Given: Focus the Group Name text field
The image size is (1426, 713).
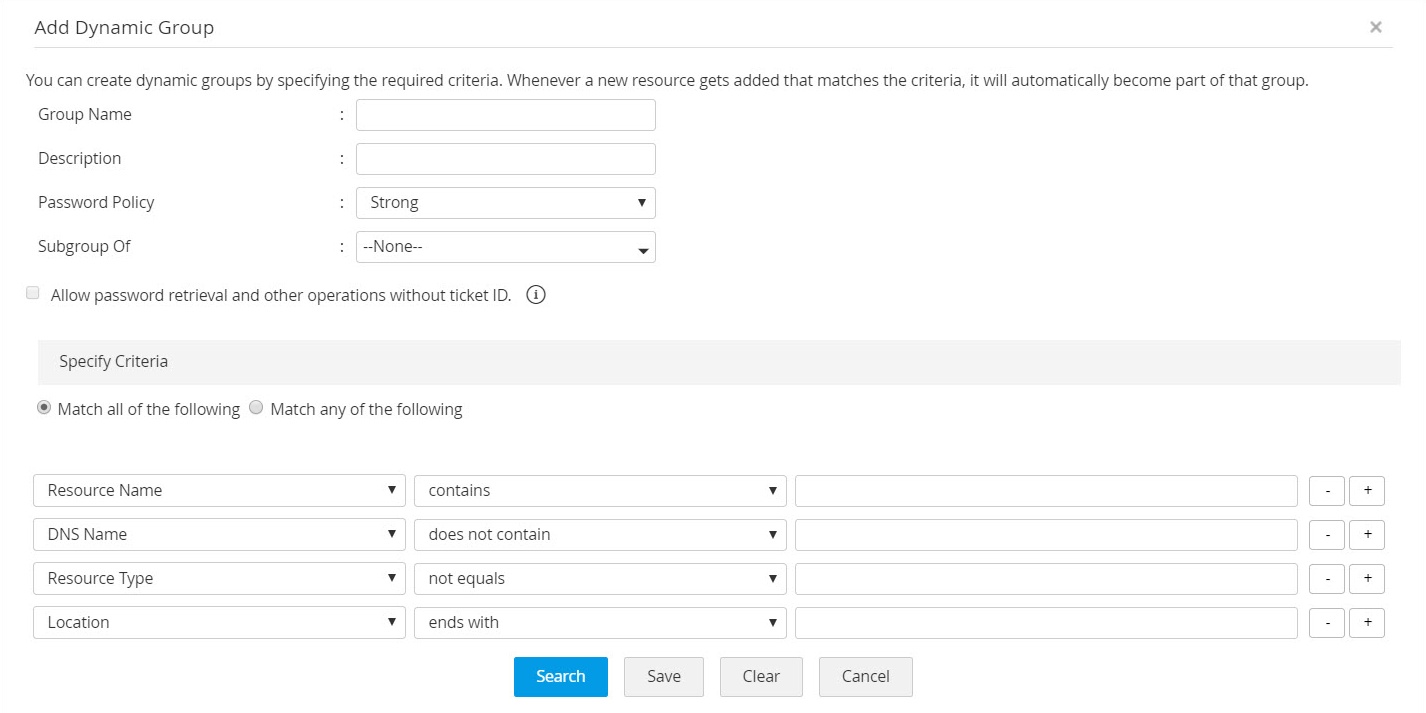Looking at the screenshot, I should pos(505,115).
